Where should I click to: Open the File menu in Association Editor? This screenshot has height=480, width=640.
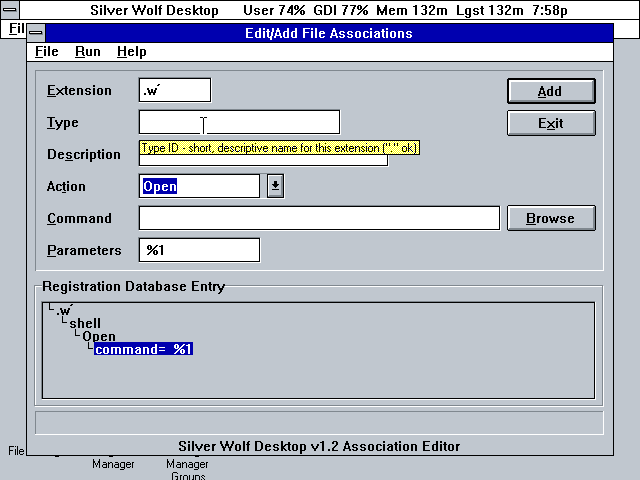[x=46, y=51]
